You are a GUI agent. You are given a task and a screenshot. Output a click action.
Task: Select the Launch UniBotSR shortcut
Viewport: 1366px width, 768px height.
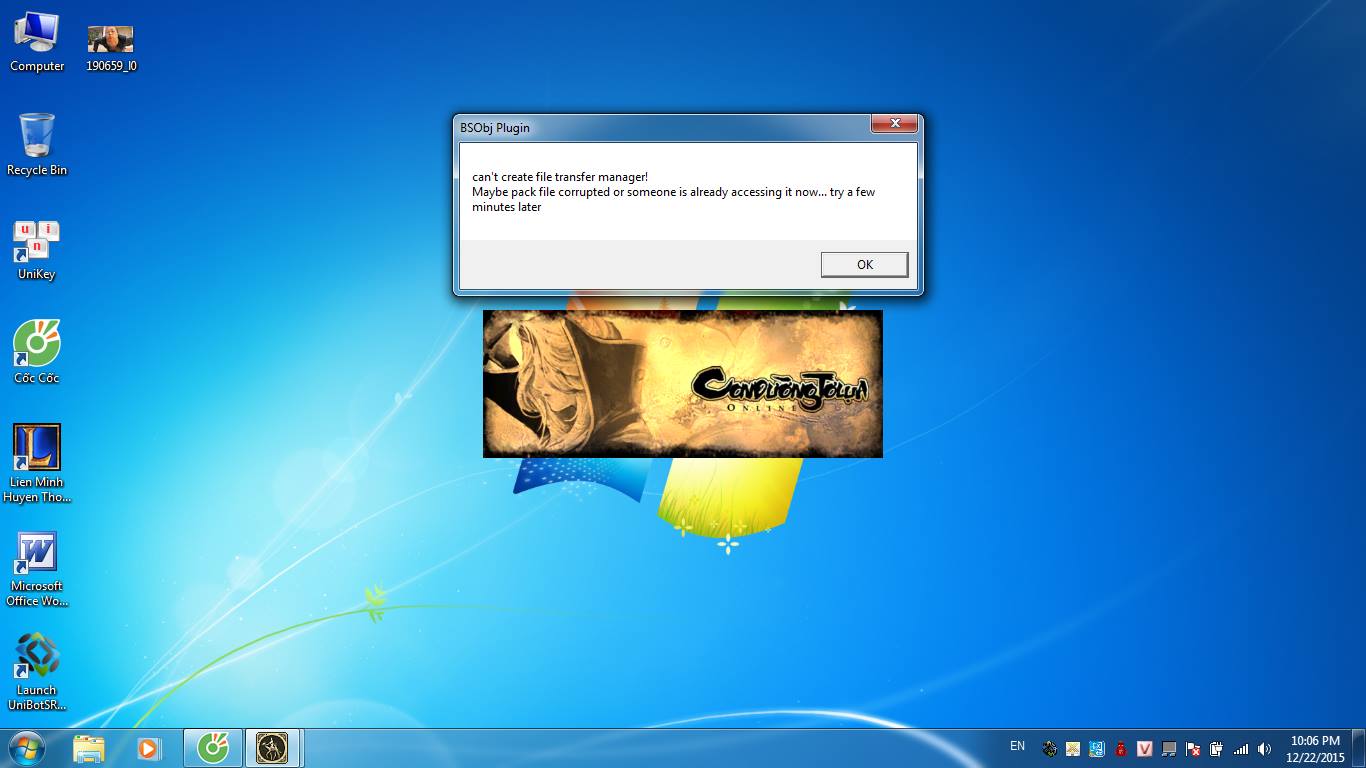[37, 672]
